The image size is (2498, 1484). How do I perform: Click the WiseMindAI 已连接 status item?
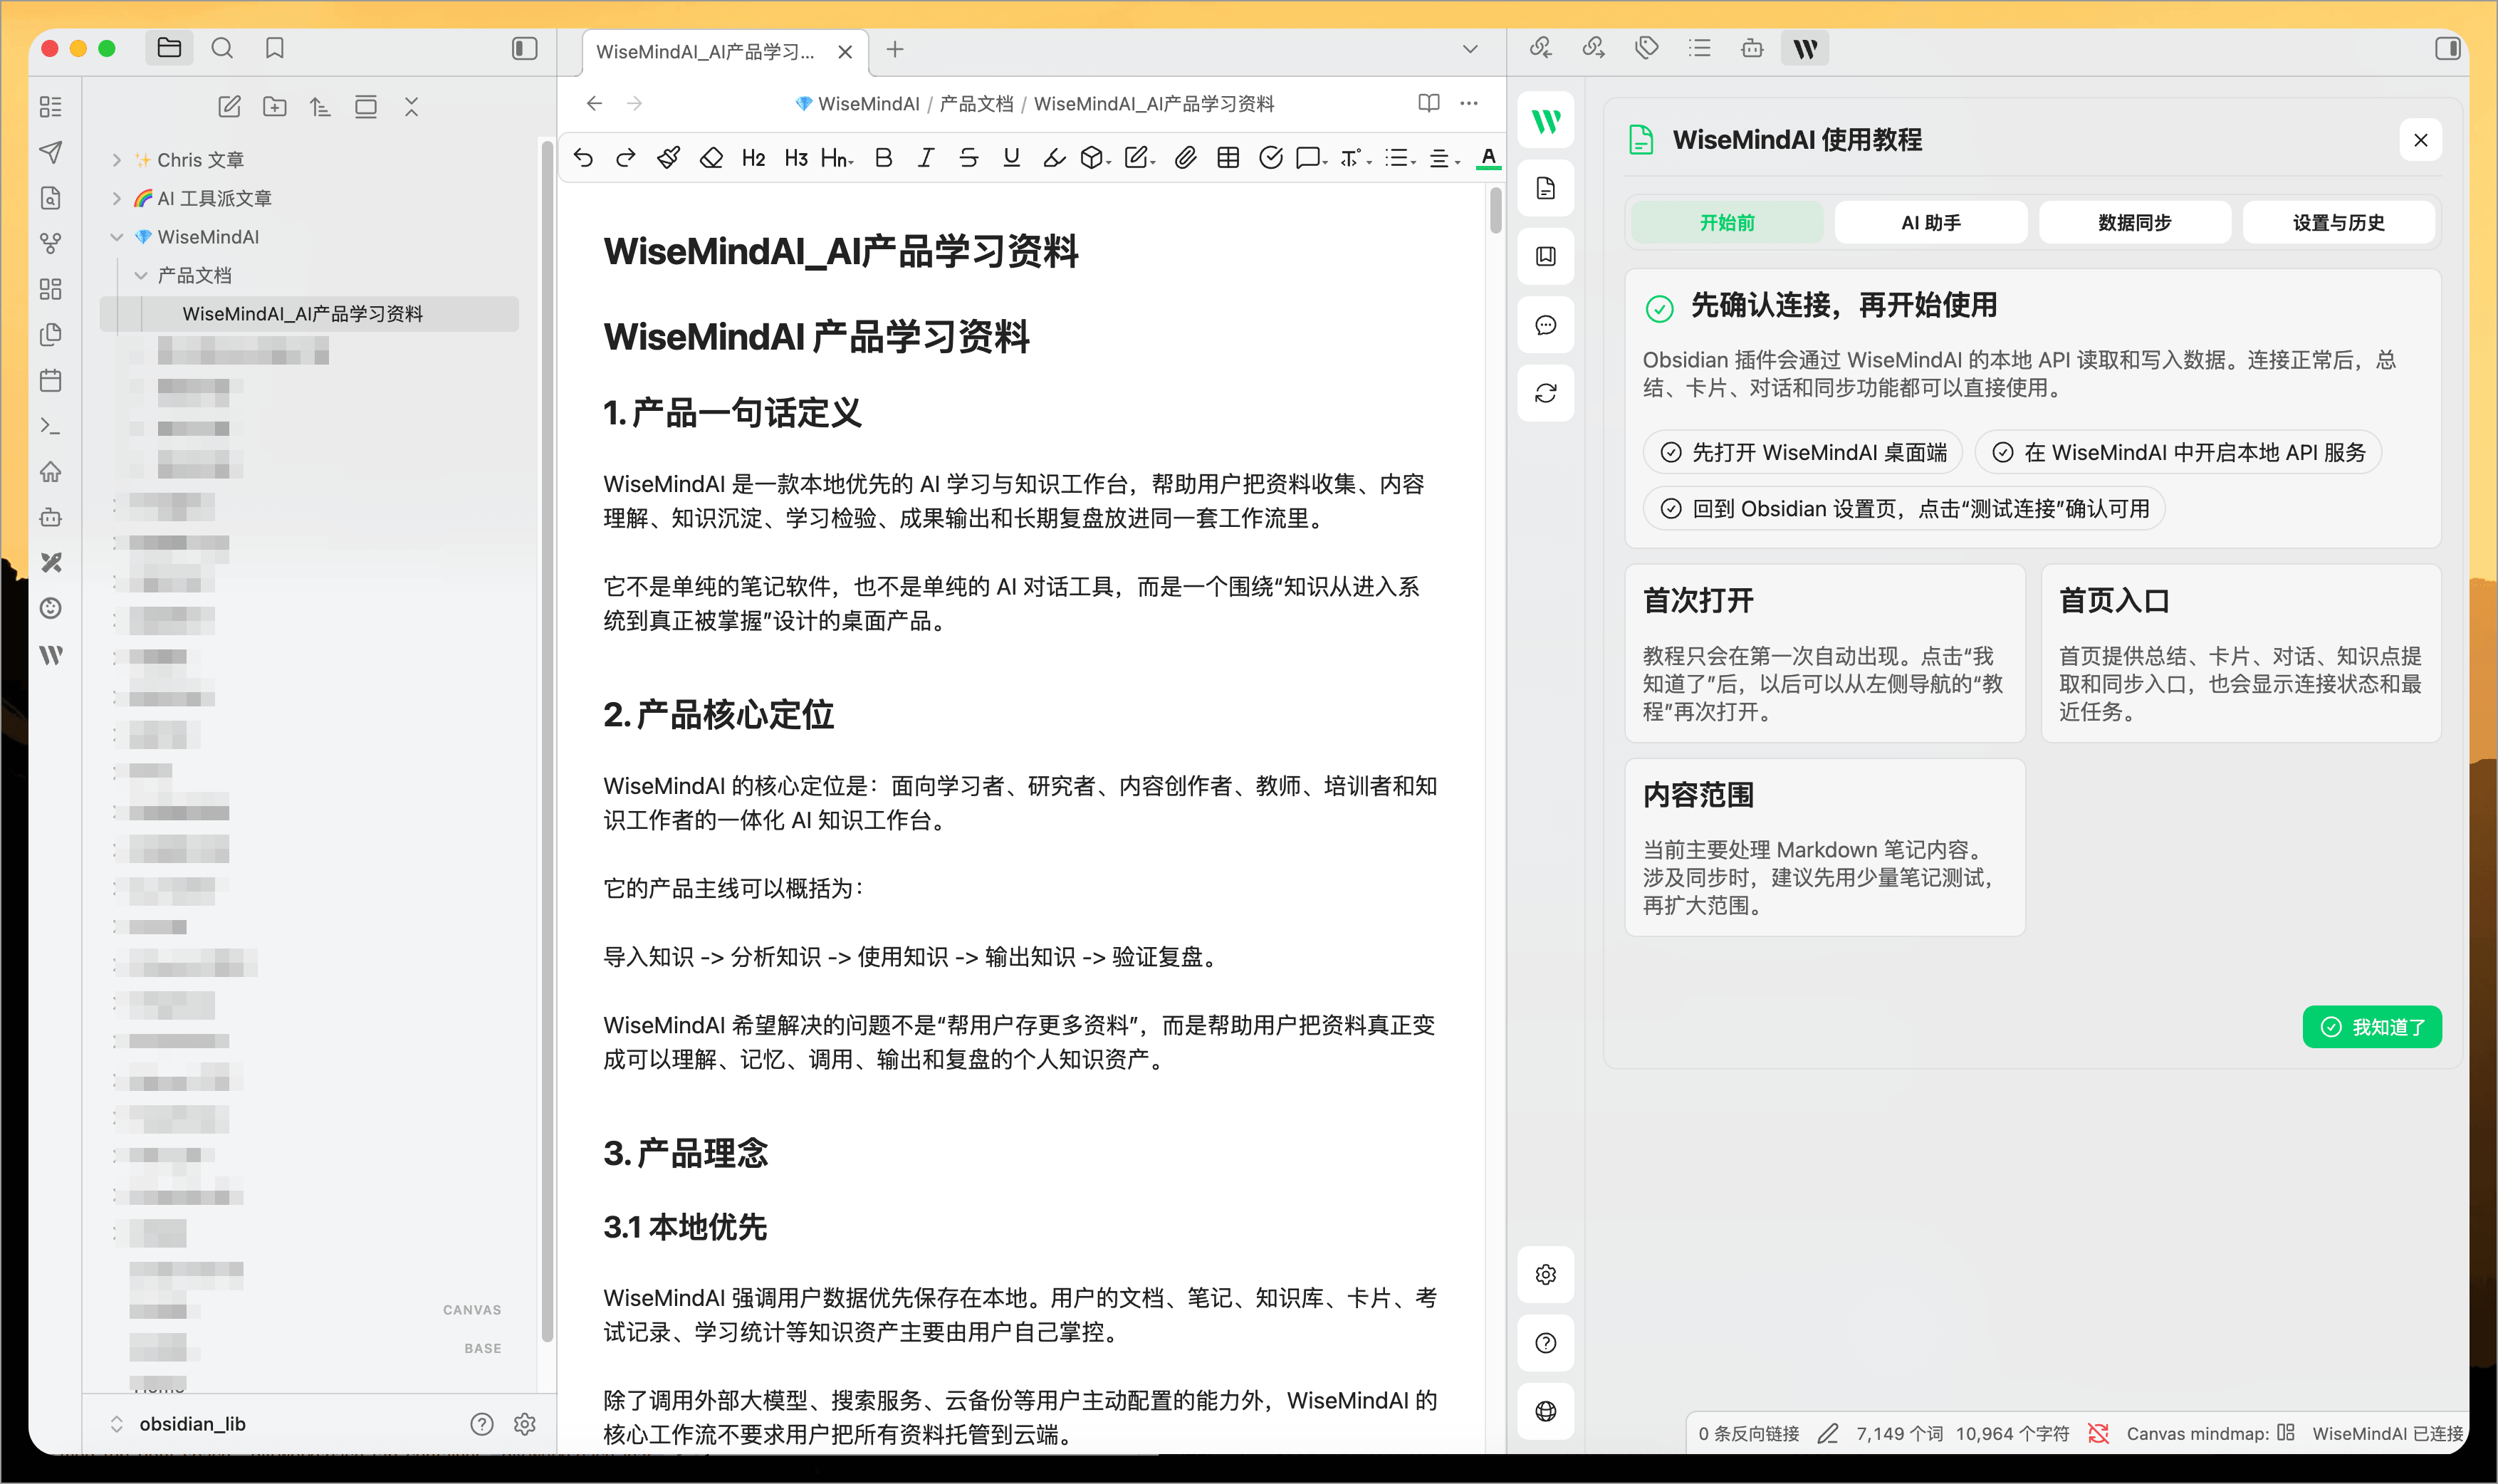pyautogui.click(x=2387, y=1433)
